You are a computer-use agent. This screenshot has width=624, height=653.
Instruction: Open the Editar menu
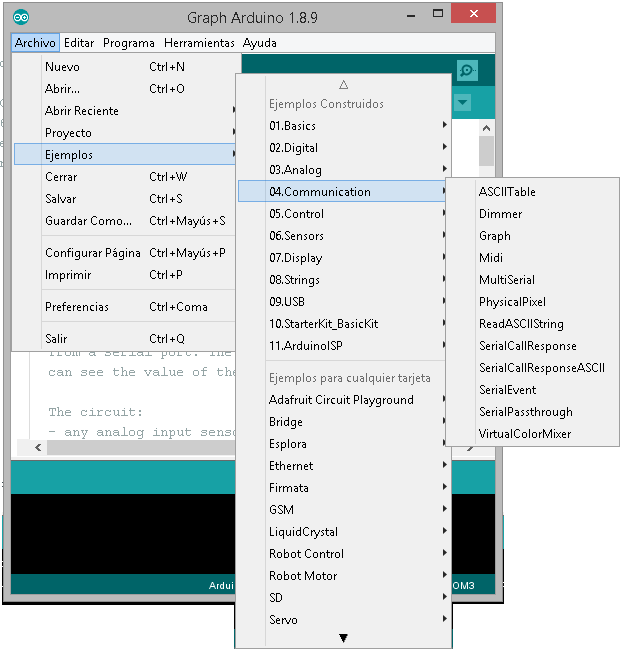coord(79,43)
